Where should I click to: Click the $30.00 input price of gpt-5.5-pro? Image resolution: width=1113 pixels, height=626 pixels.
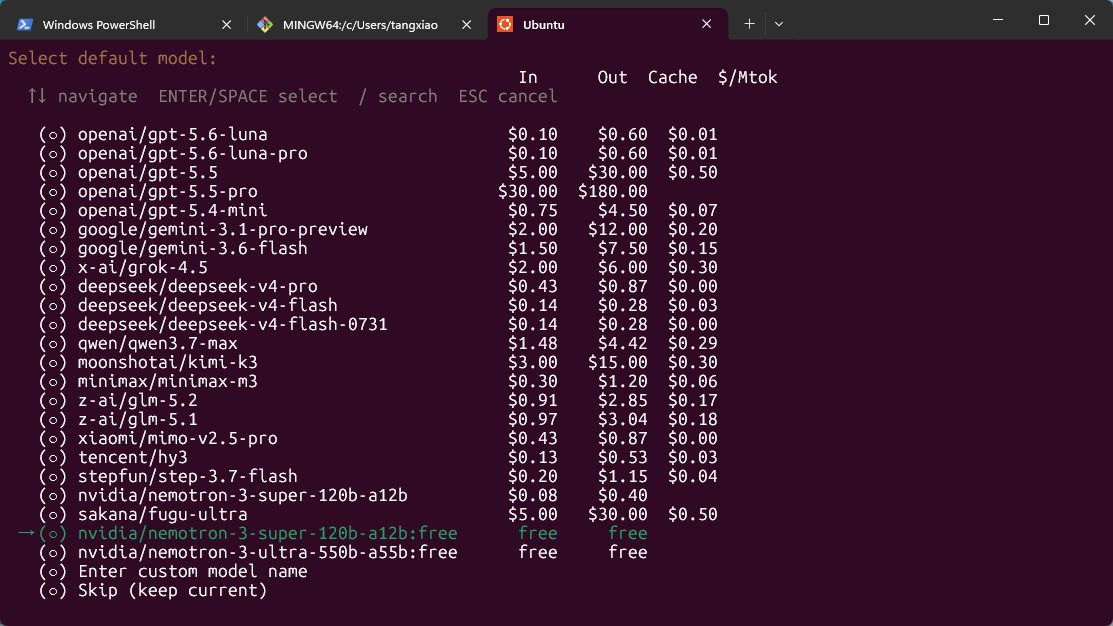click(527, 192)
